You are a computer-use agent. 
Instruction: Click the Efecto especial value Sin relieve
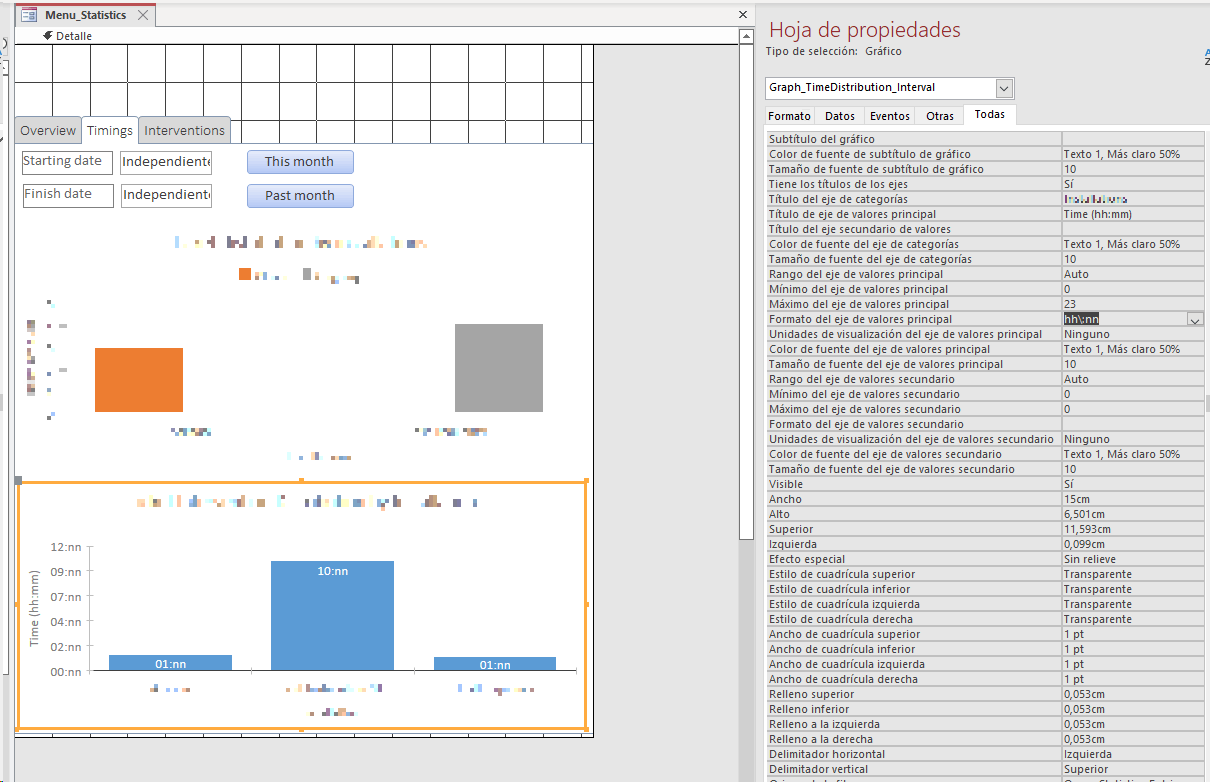point(1133,559)
